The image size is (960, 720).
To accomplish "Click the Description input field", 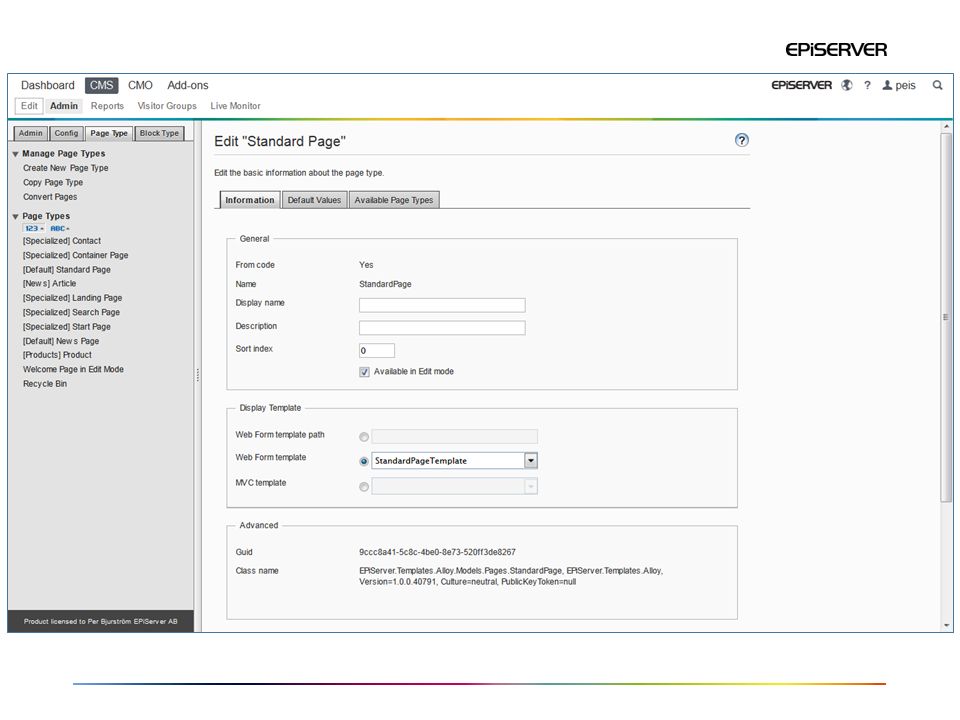I will [442, 328].
